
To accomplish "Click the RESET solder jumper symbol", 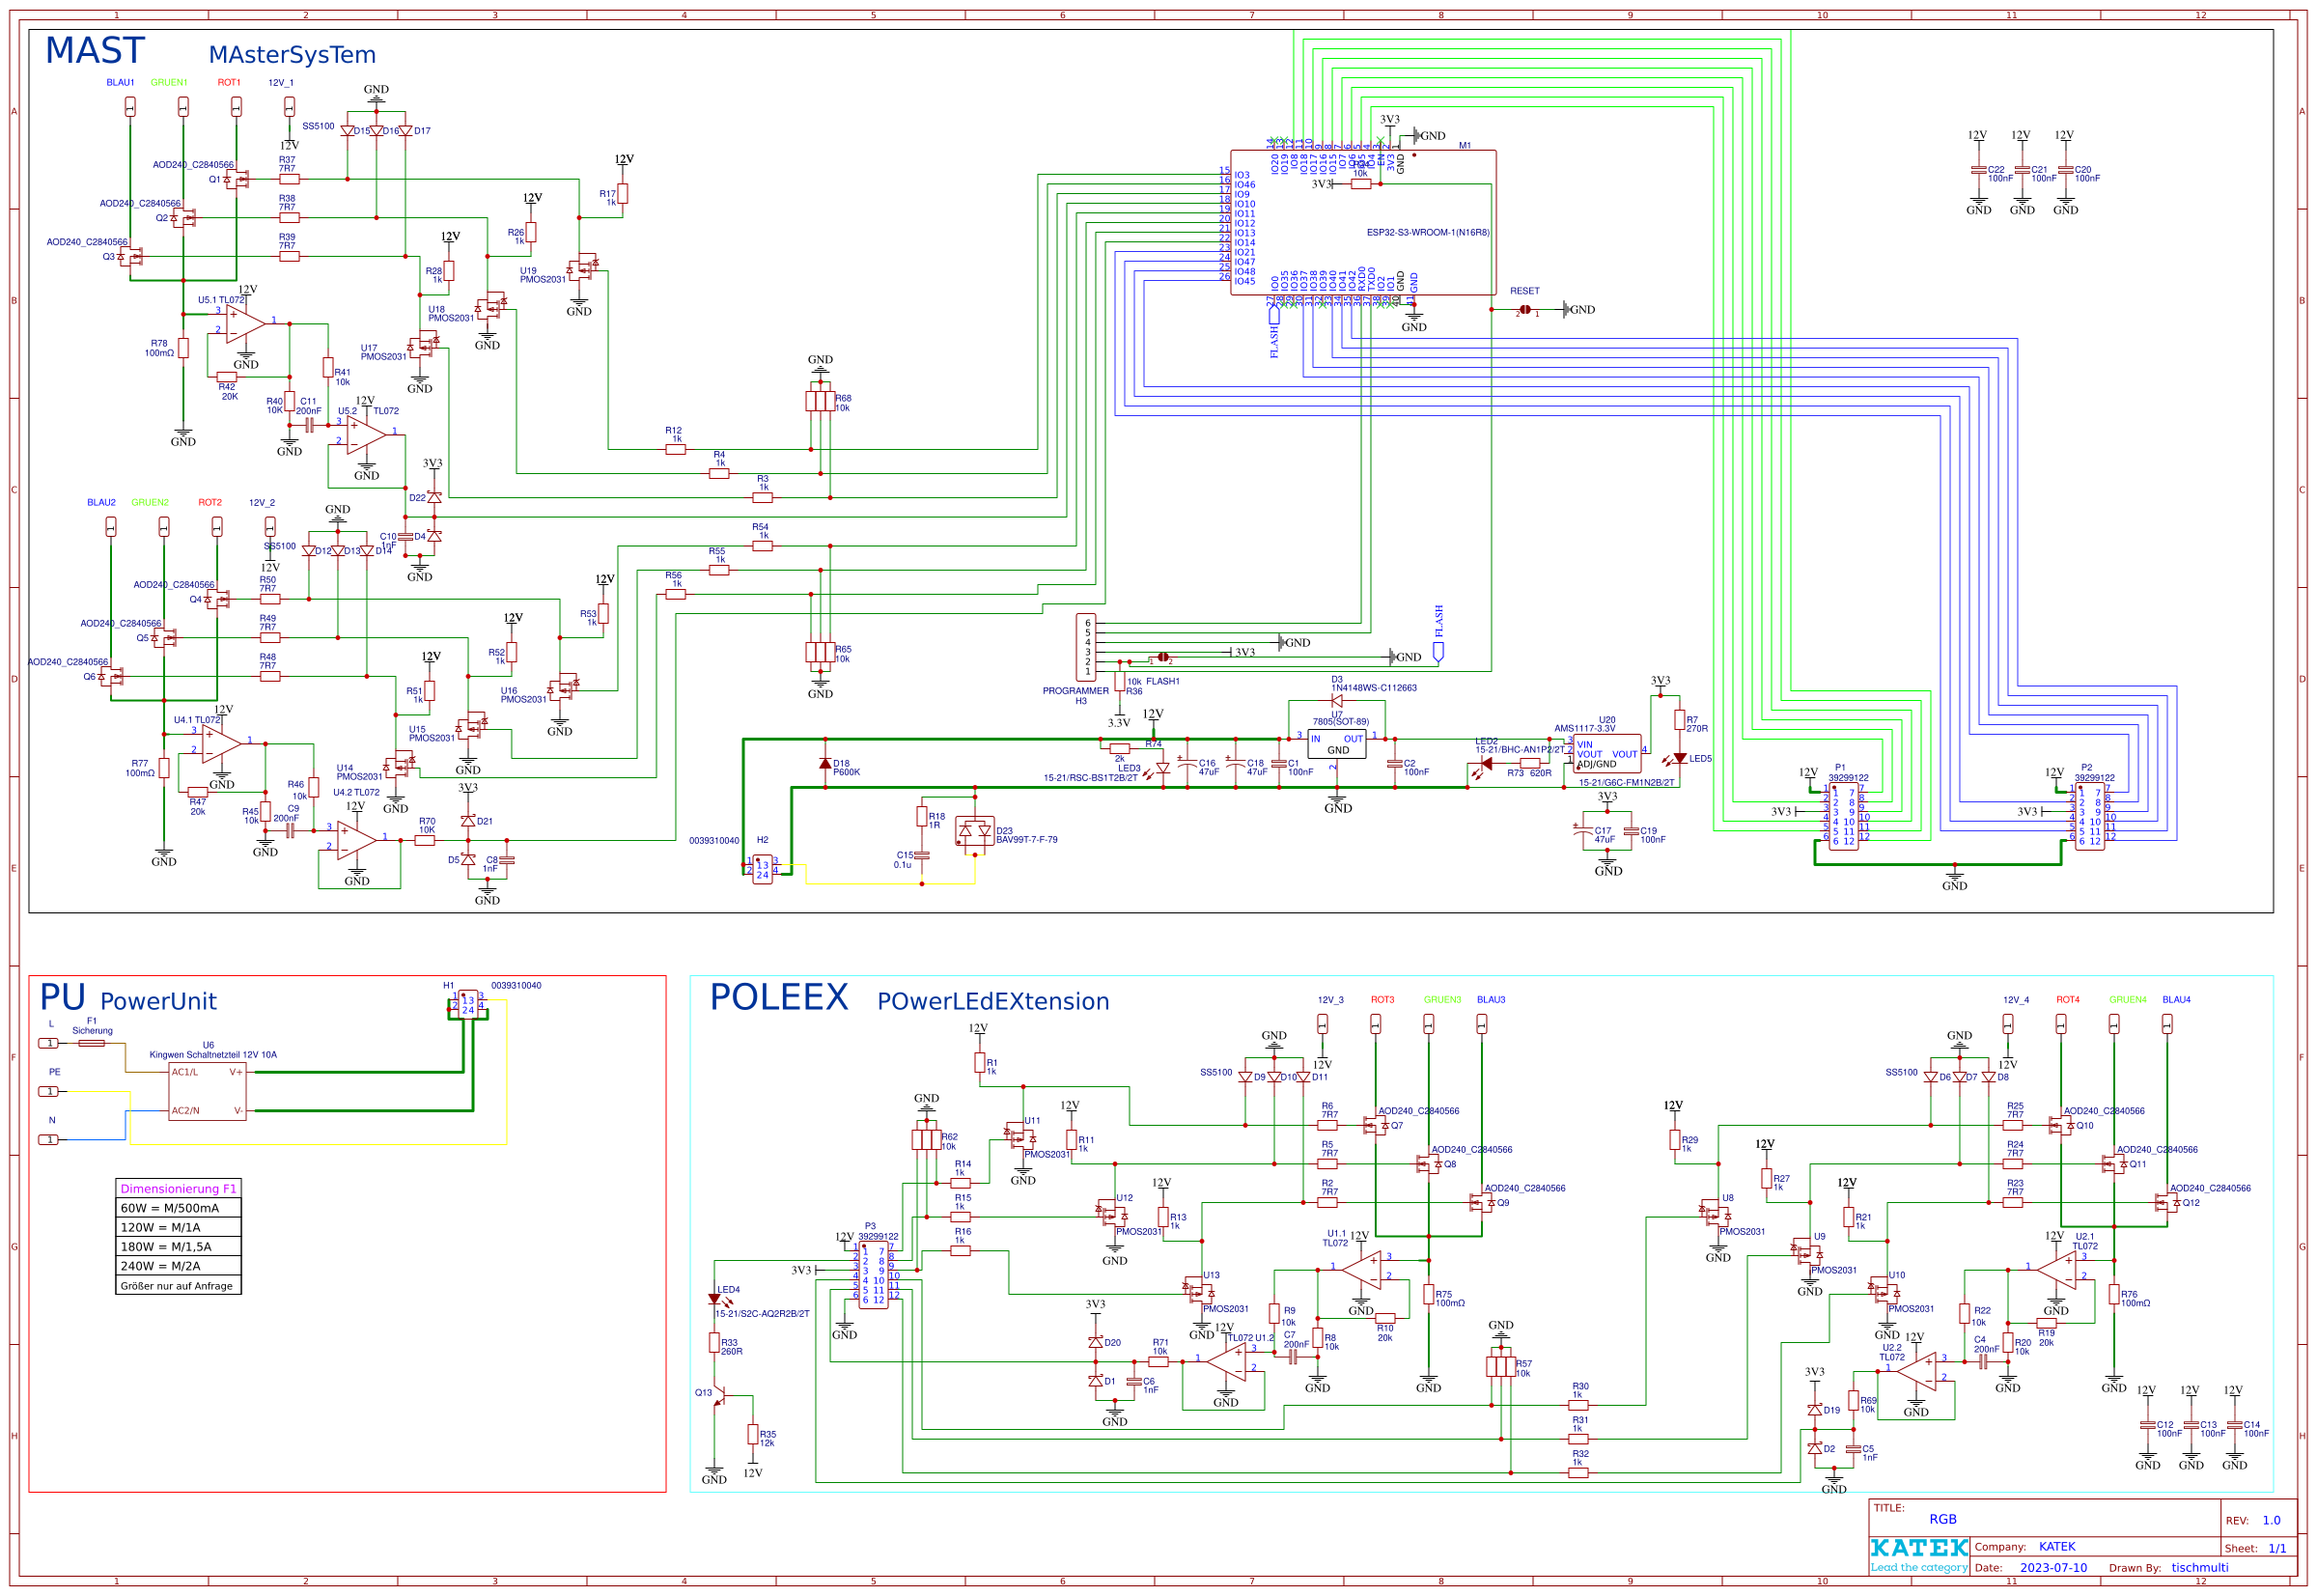I will pyautogui.click(x=1524, y=310).
